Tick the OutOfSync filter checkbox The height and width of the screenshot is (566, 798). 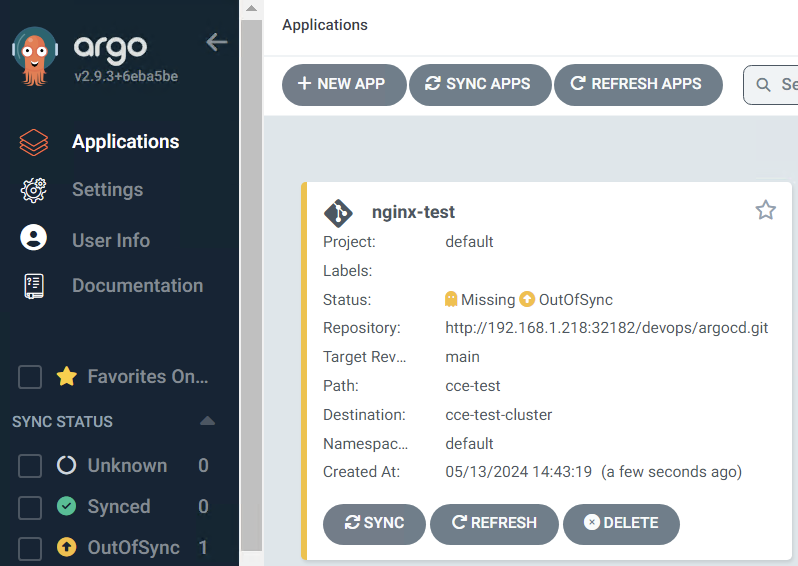[x=30, y=548]
